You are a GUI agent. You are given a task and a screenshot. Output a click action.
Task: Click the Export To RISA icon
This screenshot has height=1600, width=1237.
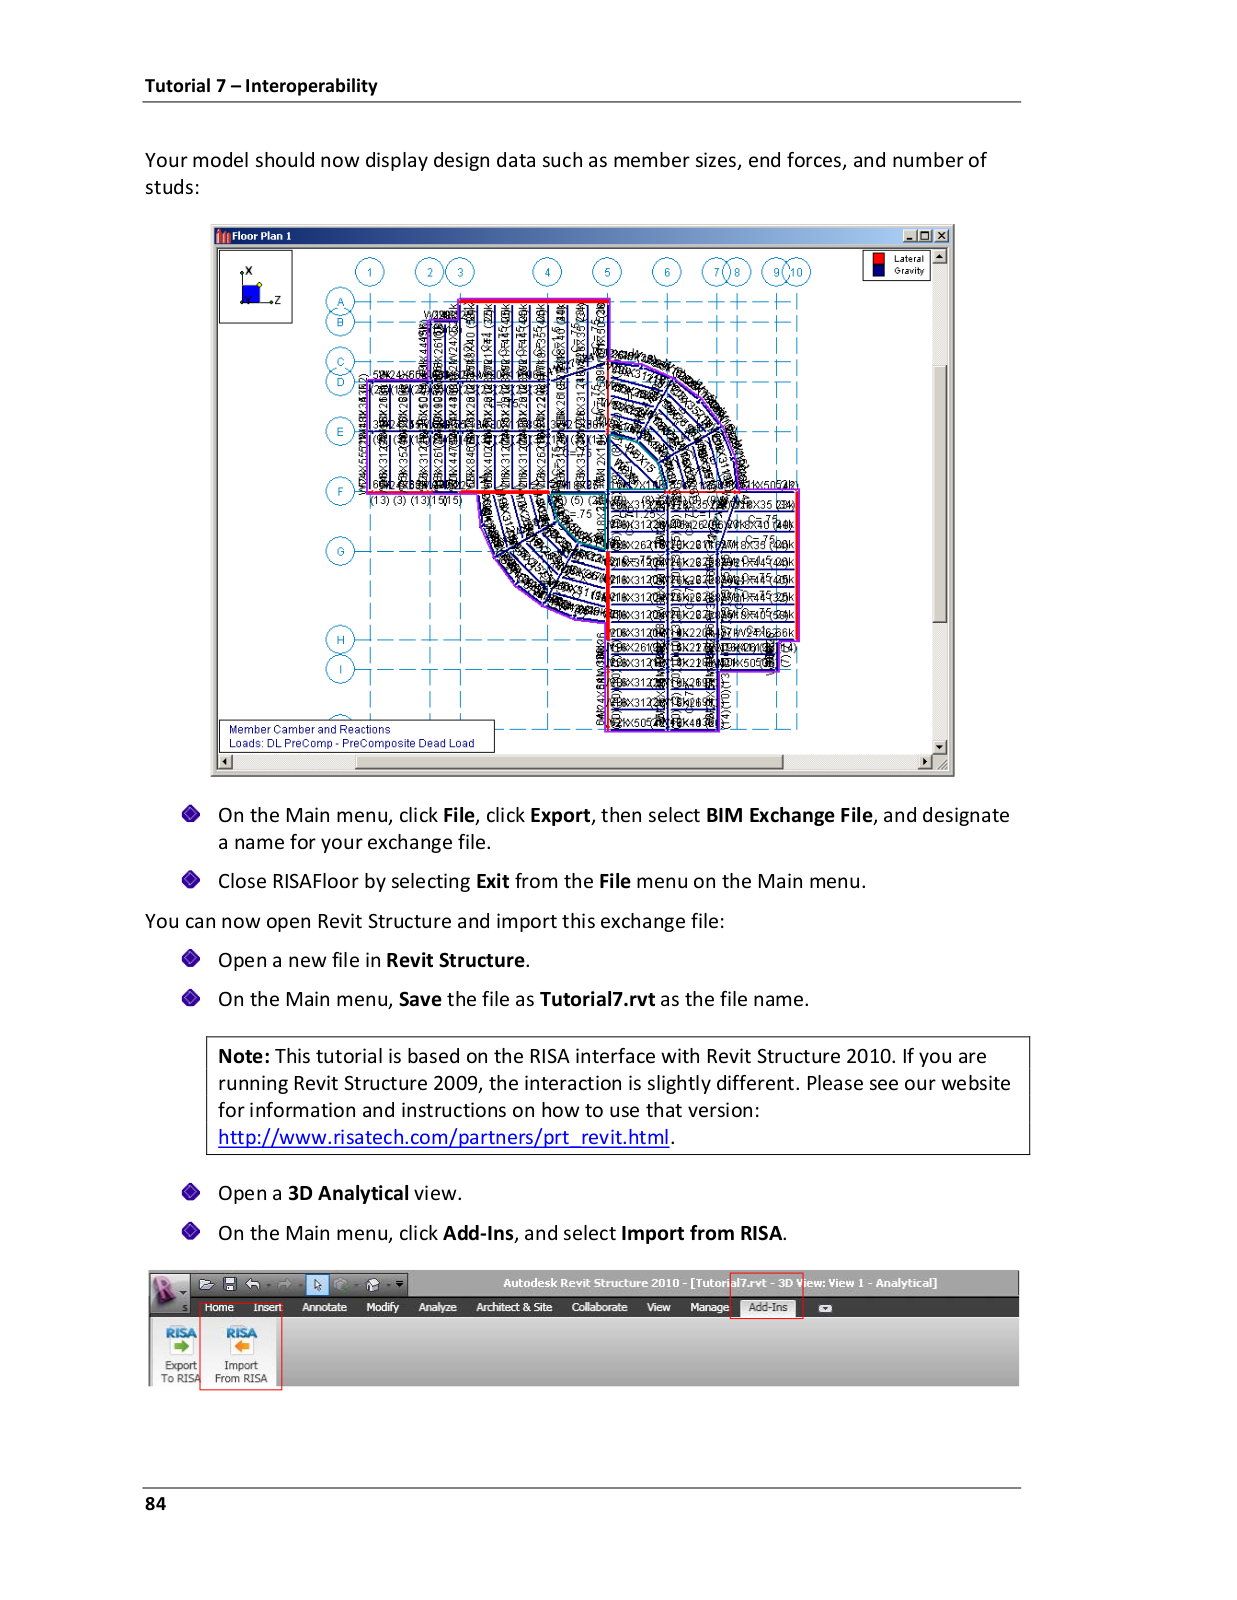(x=181, y=1340)
